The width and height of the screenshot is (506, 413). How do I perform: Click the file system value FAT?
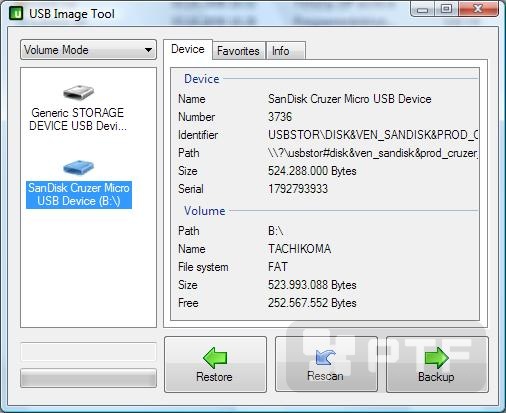(x=278, y=267)
